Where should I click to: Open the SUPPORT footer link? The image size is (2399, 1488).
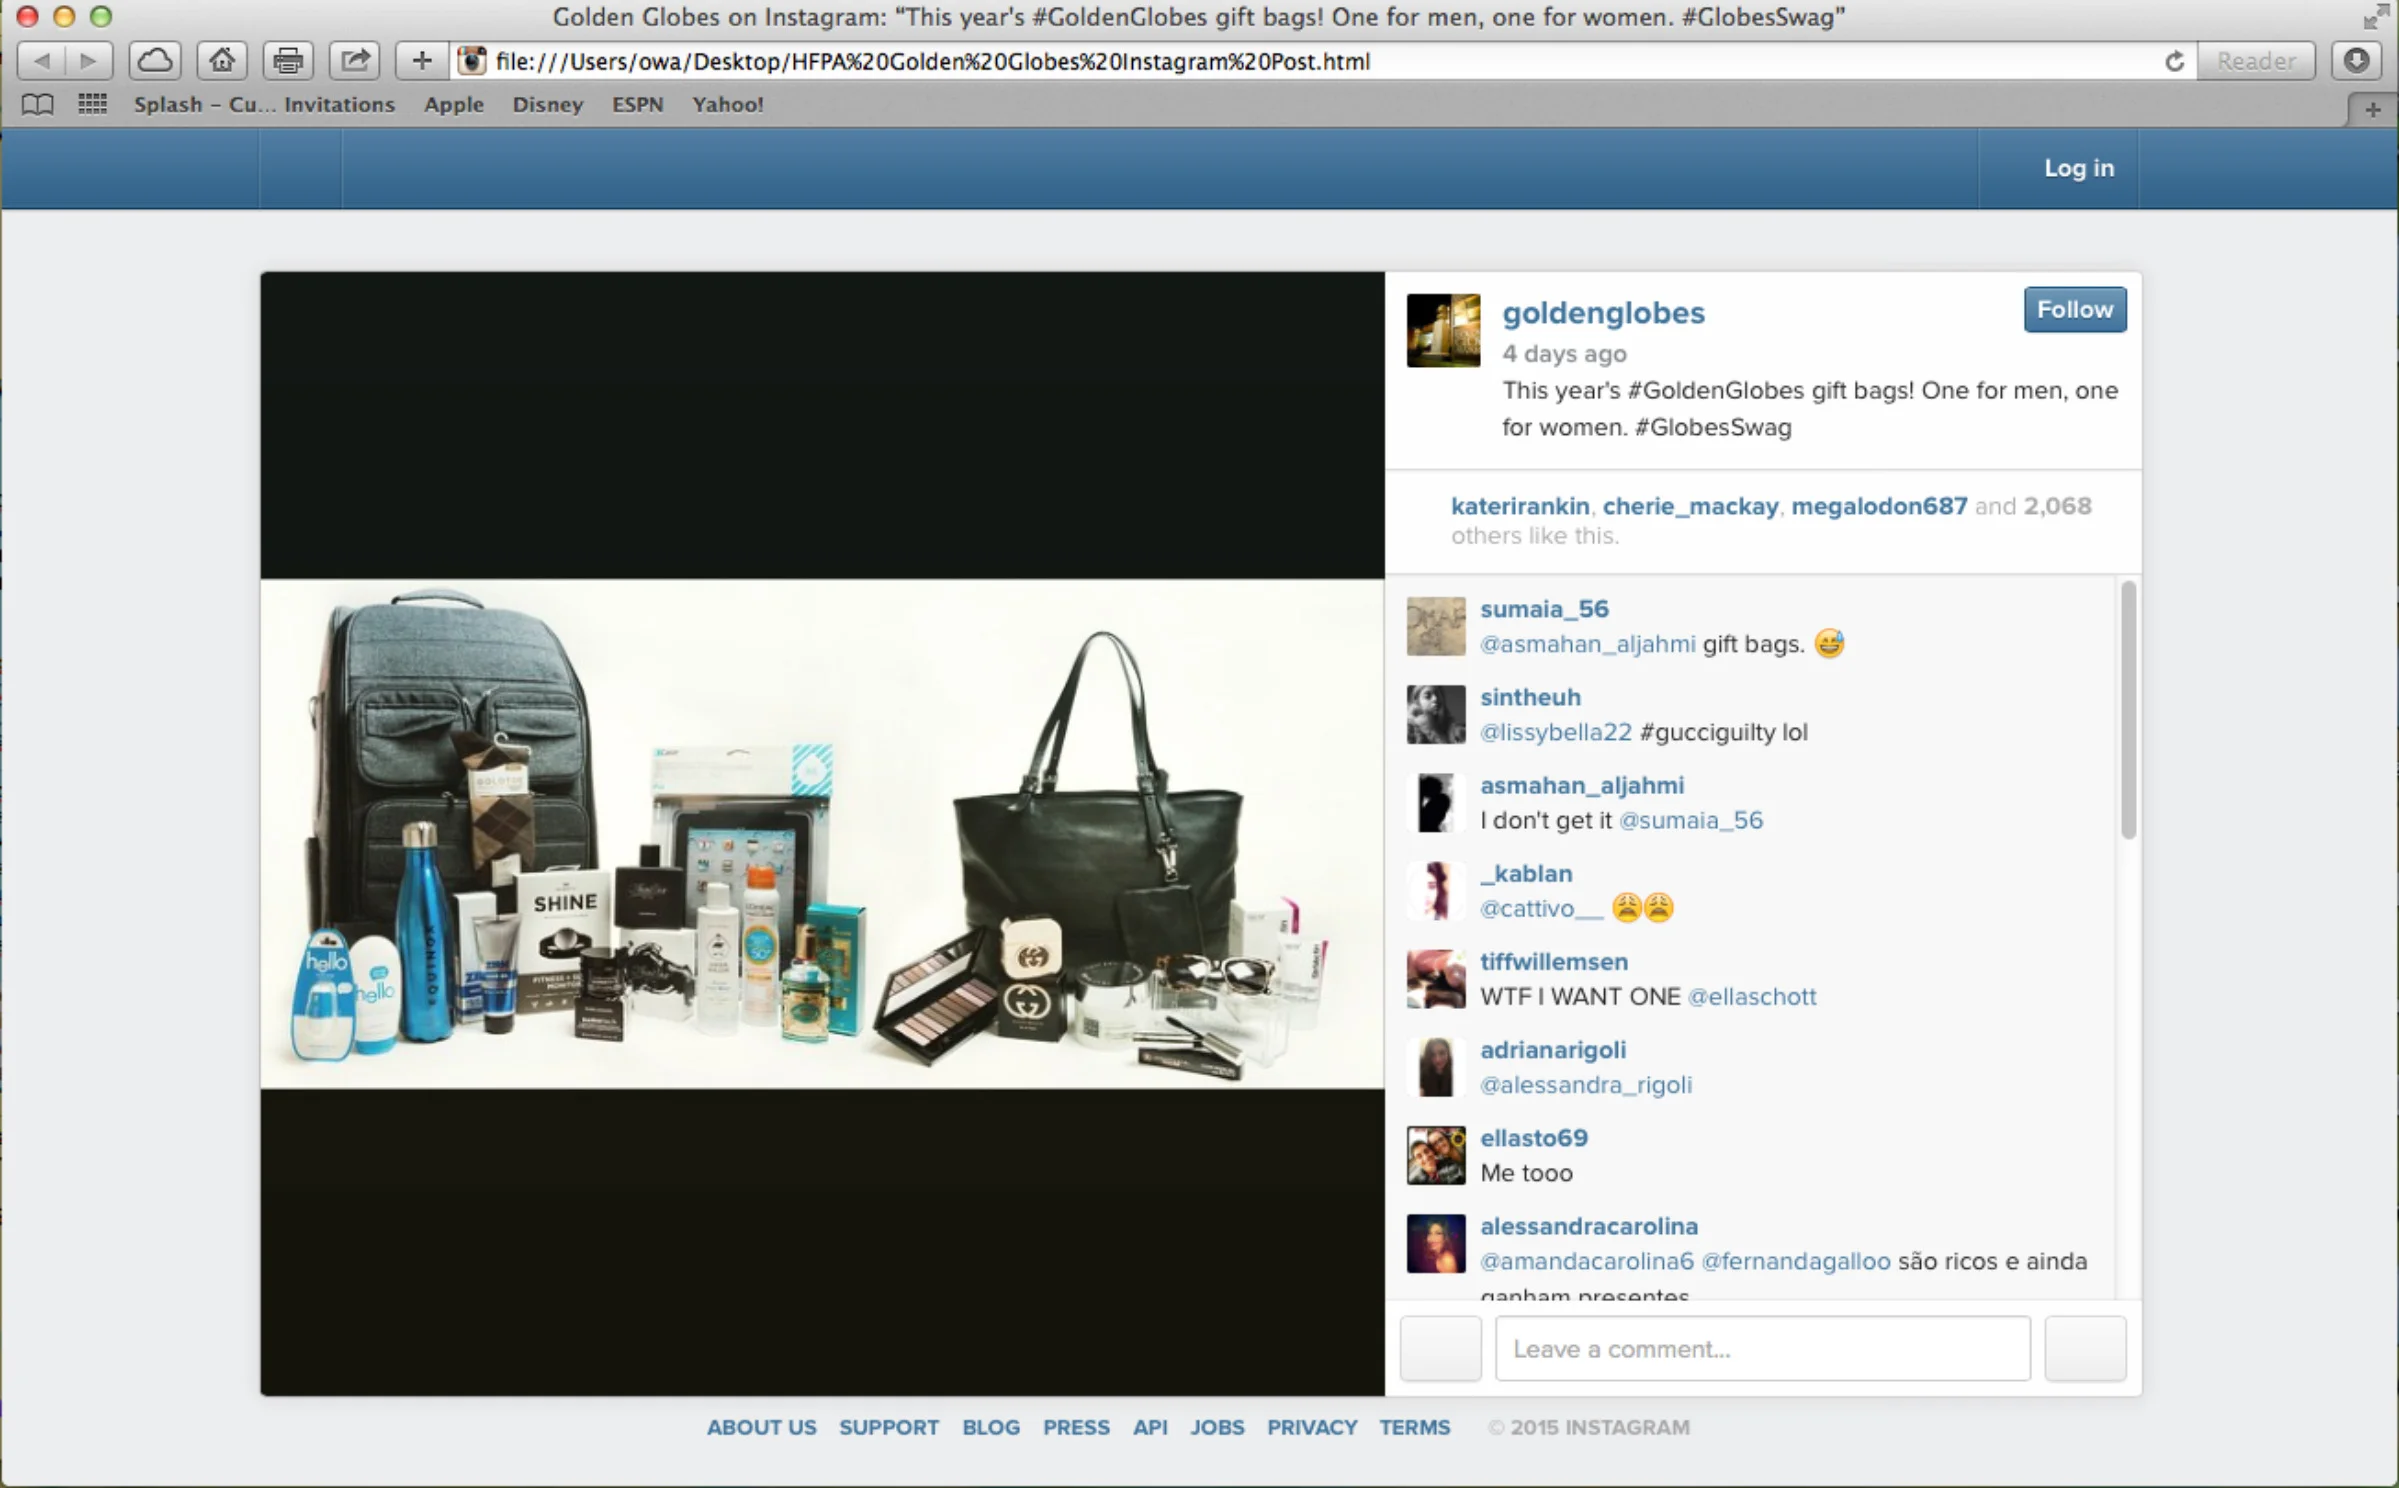coord(889,1427)
